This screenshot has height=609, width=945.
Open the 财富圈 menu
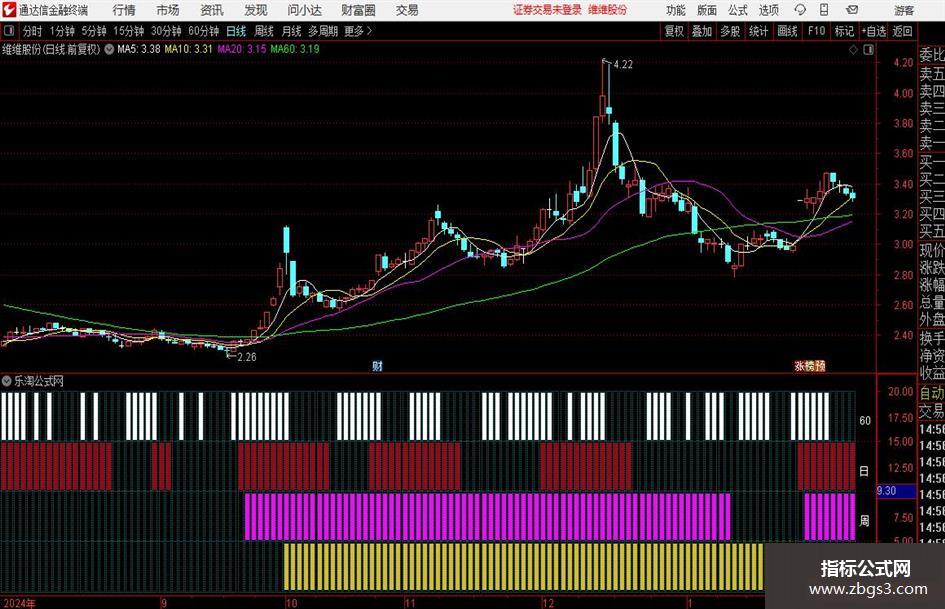[x=358, y=10]
